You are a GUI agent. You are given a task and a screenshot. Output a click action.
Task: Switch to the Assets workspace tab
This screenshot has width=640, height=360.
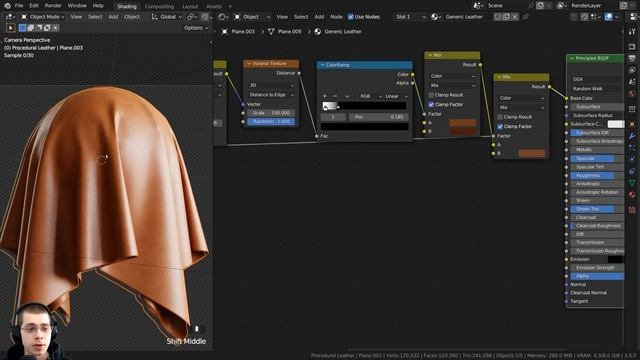click(x=213, y=7)
